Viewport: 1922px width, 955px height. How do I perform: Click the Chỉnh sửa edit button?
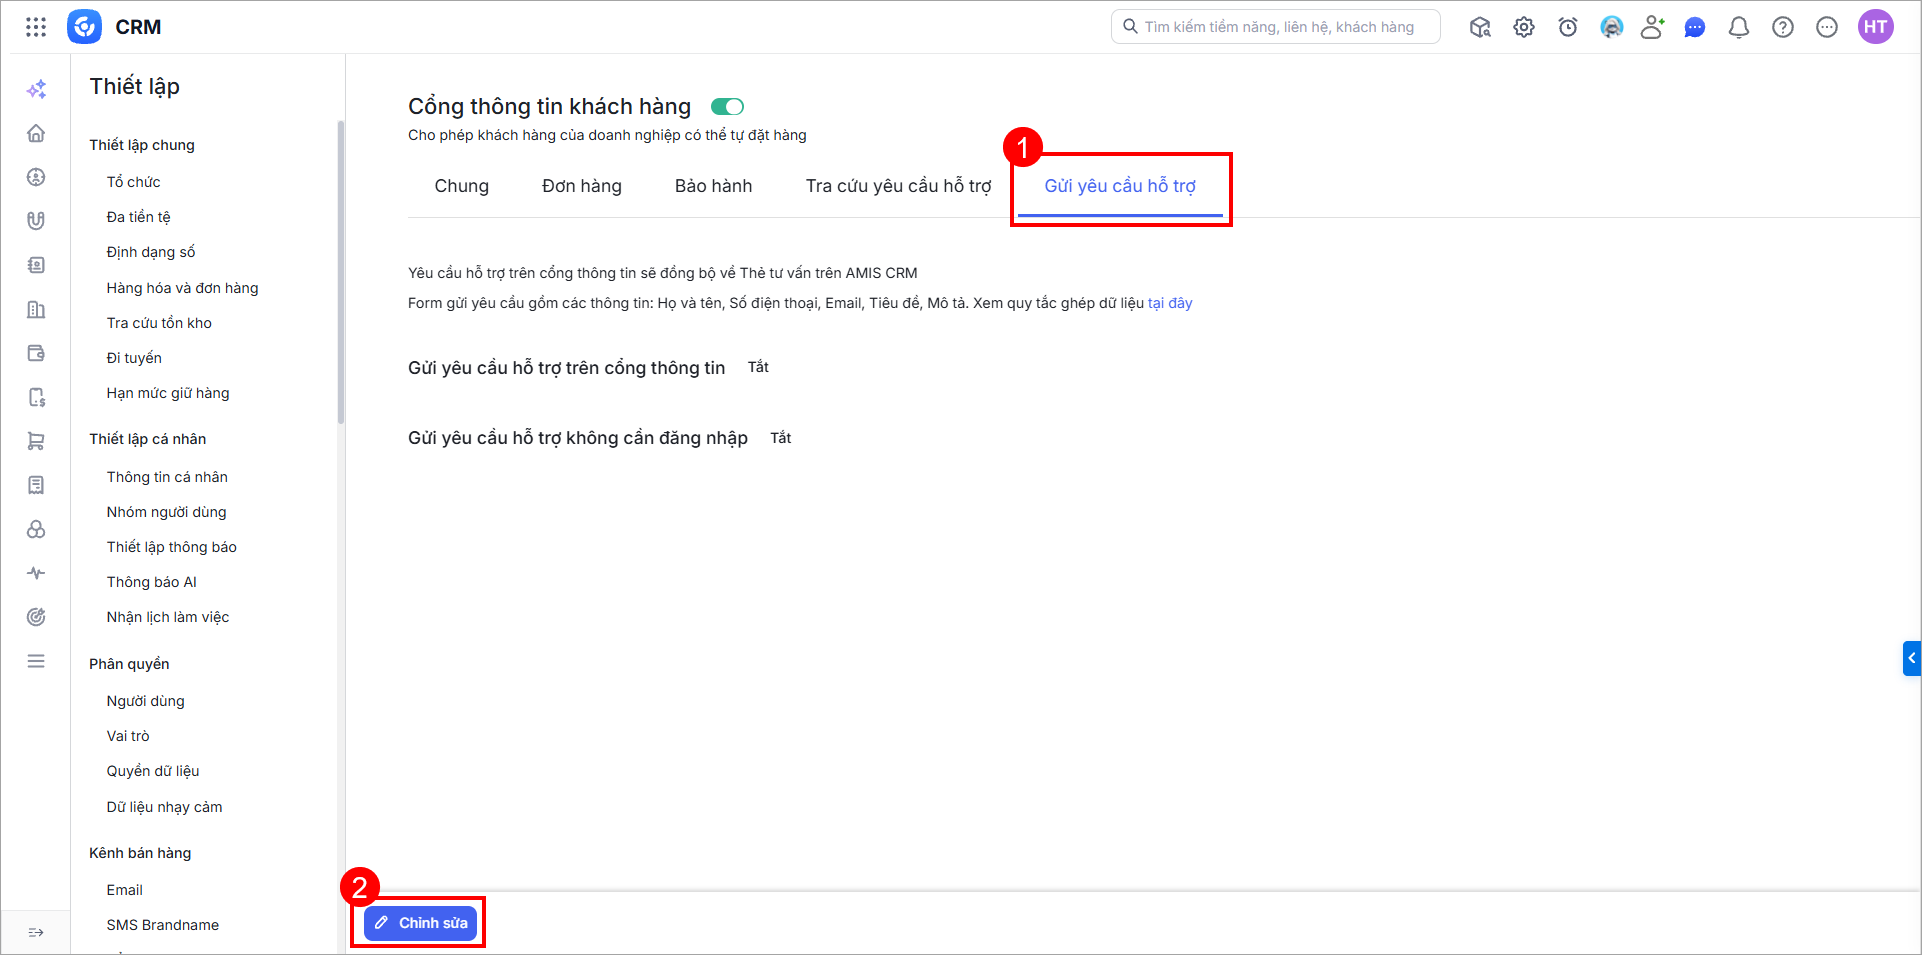pyautogui.click(x=420, y=923)
